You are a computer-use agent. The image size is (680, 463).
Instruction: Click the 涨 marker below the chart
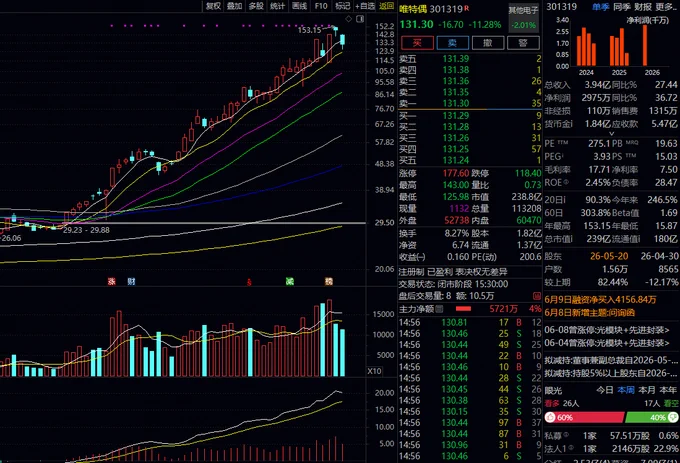coord(111,282)
